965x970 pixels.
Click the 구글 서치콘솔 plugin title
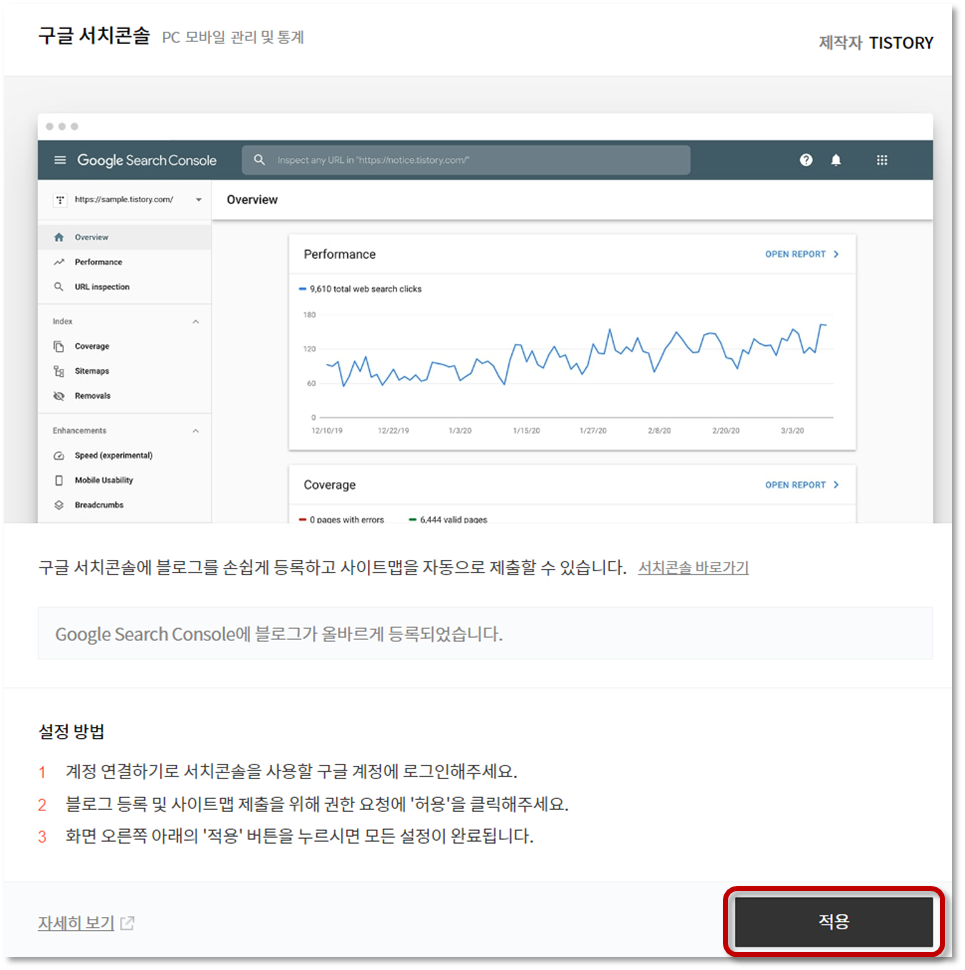pos(94,36)
